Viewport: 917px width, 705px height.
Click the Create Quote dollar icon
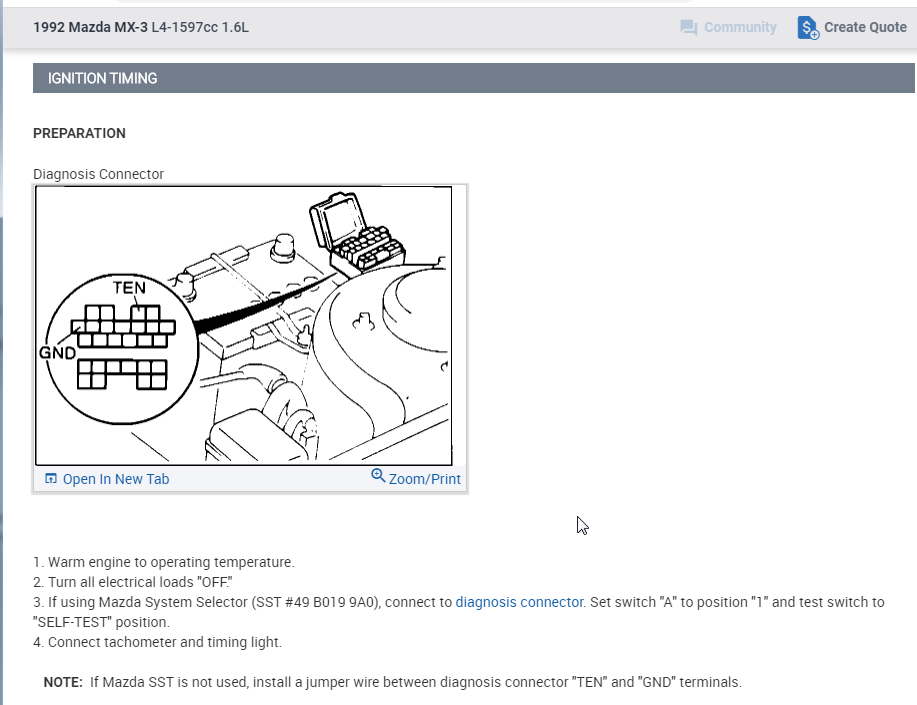808,27
